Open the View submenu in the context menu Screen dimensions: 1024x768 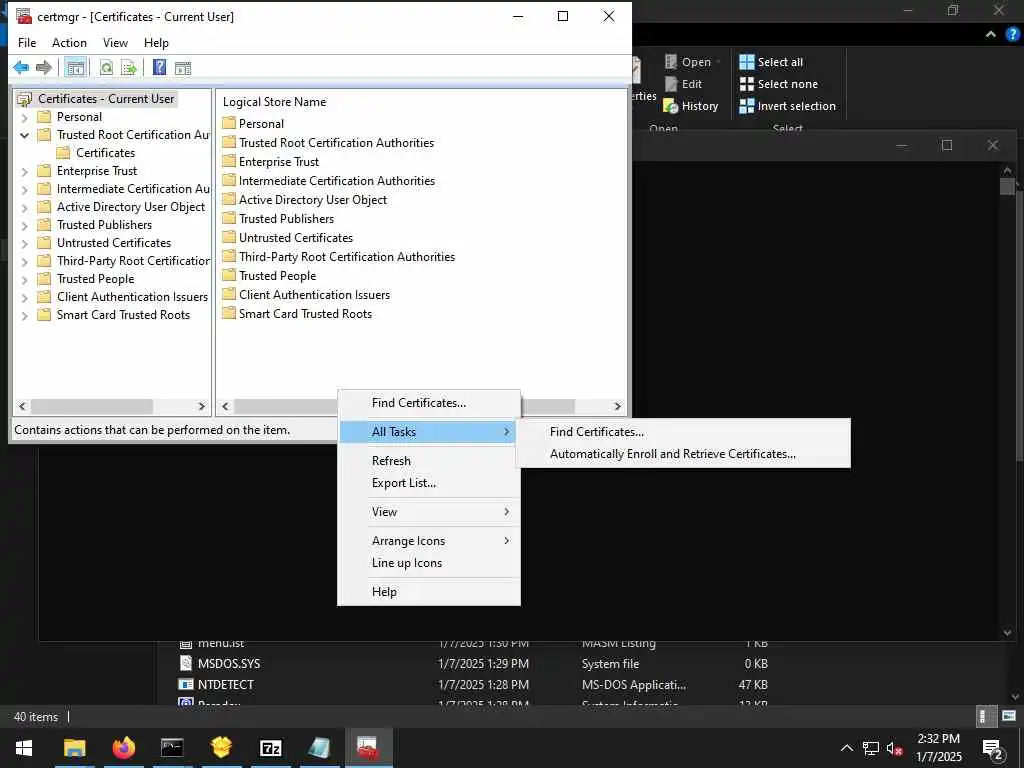pos(429,511)
